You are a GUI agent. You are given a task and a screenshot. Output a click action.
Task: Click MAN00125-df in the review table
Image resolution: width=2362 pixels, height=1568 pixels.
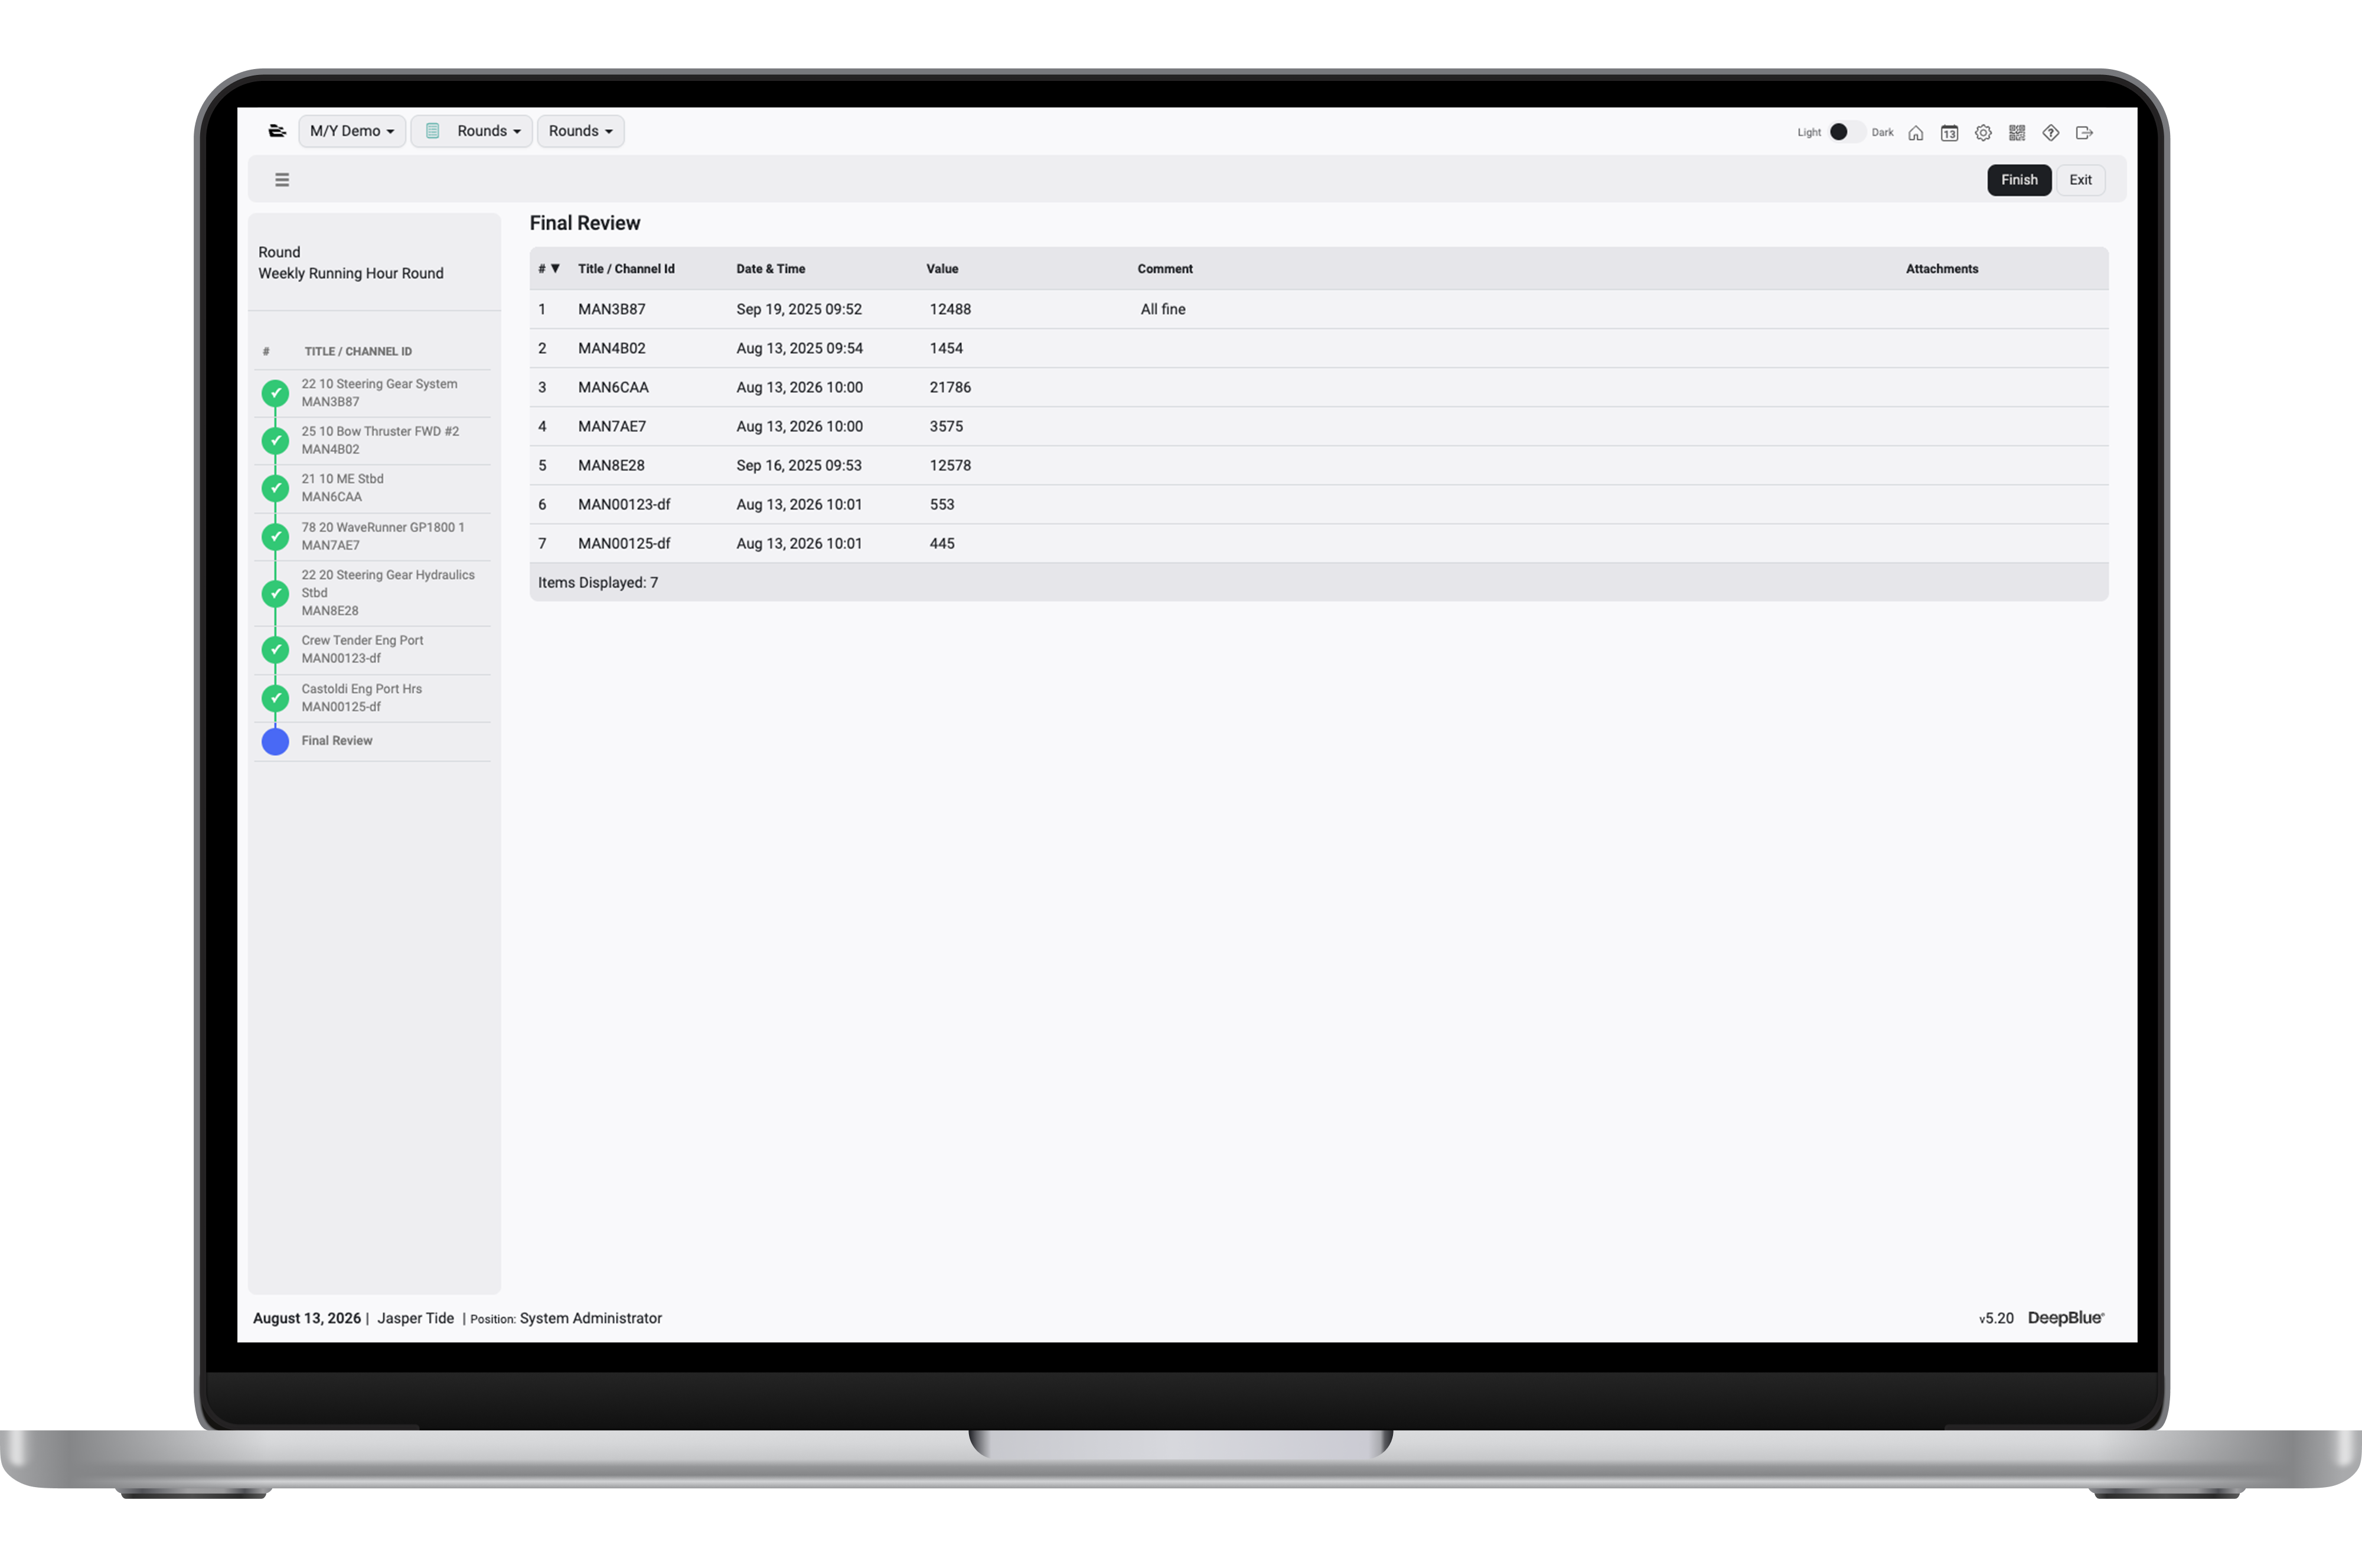click(x=624, y=544)
